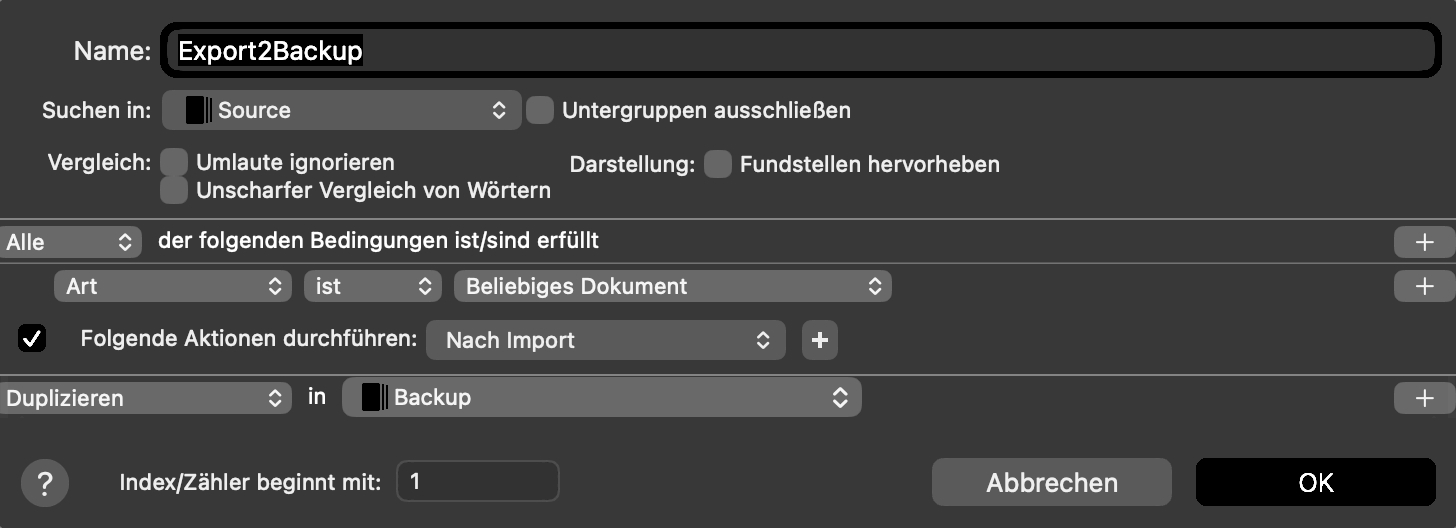The width and height of the screenshot is (1456, 528).
Task: Expand the Beliebiges Dokument dropdown
Action: pos(672,286)
